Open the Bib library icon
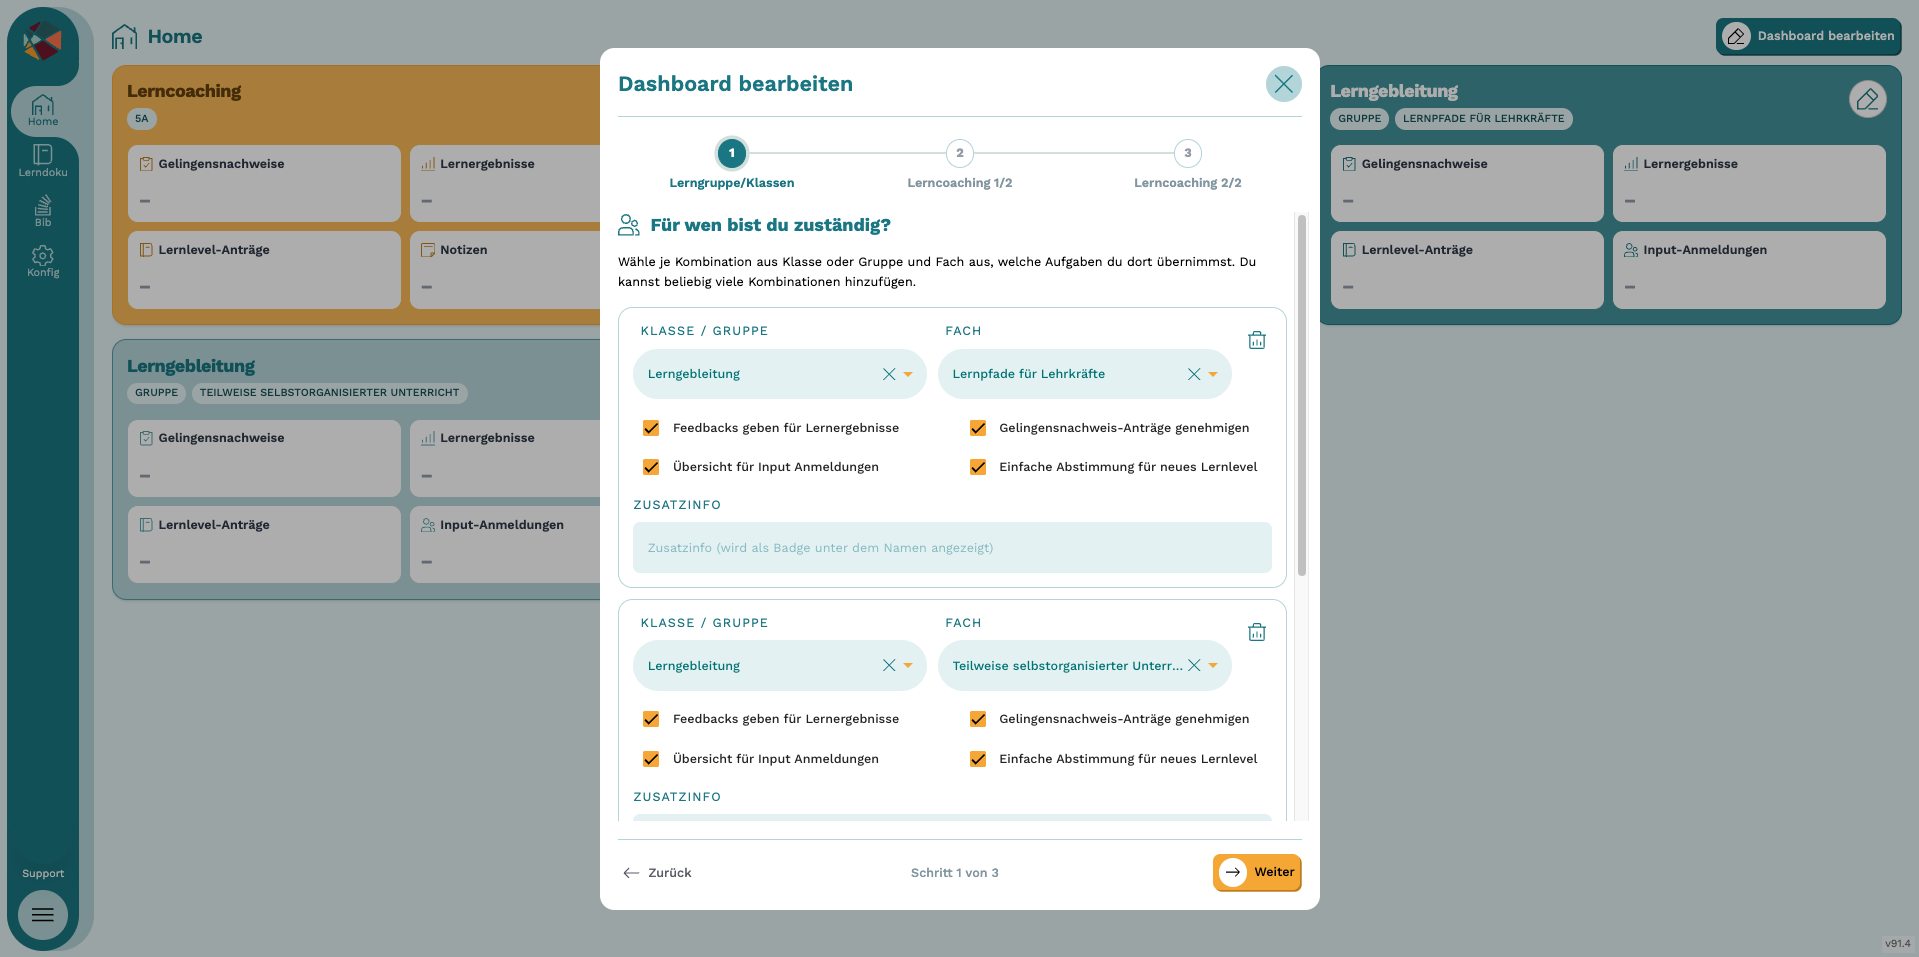The image size is (1919, 957). 43,210
